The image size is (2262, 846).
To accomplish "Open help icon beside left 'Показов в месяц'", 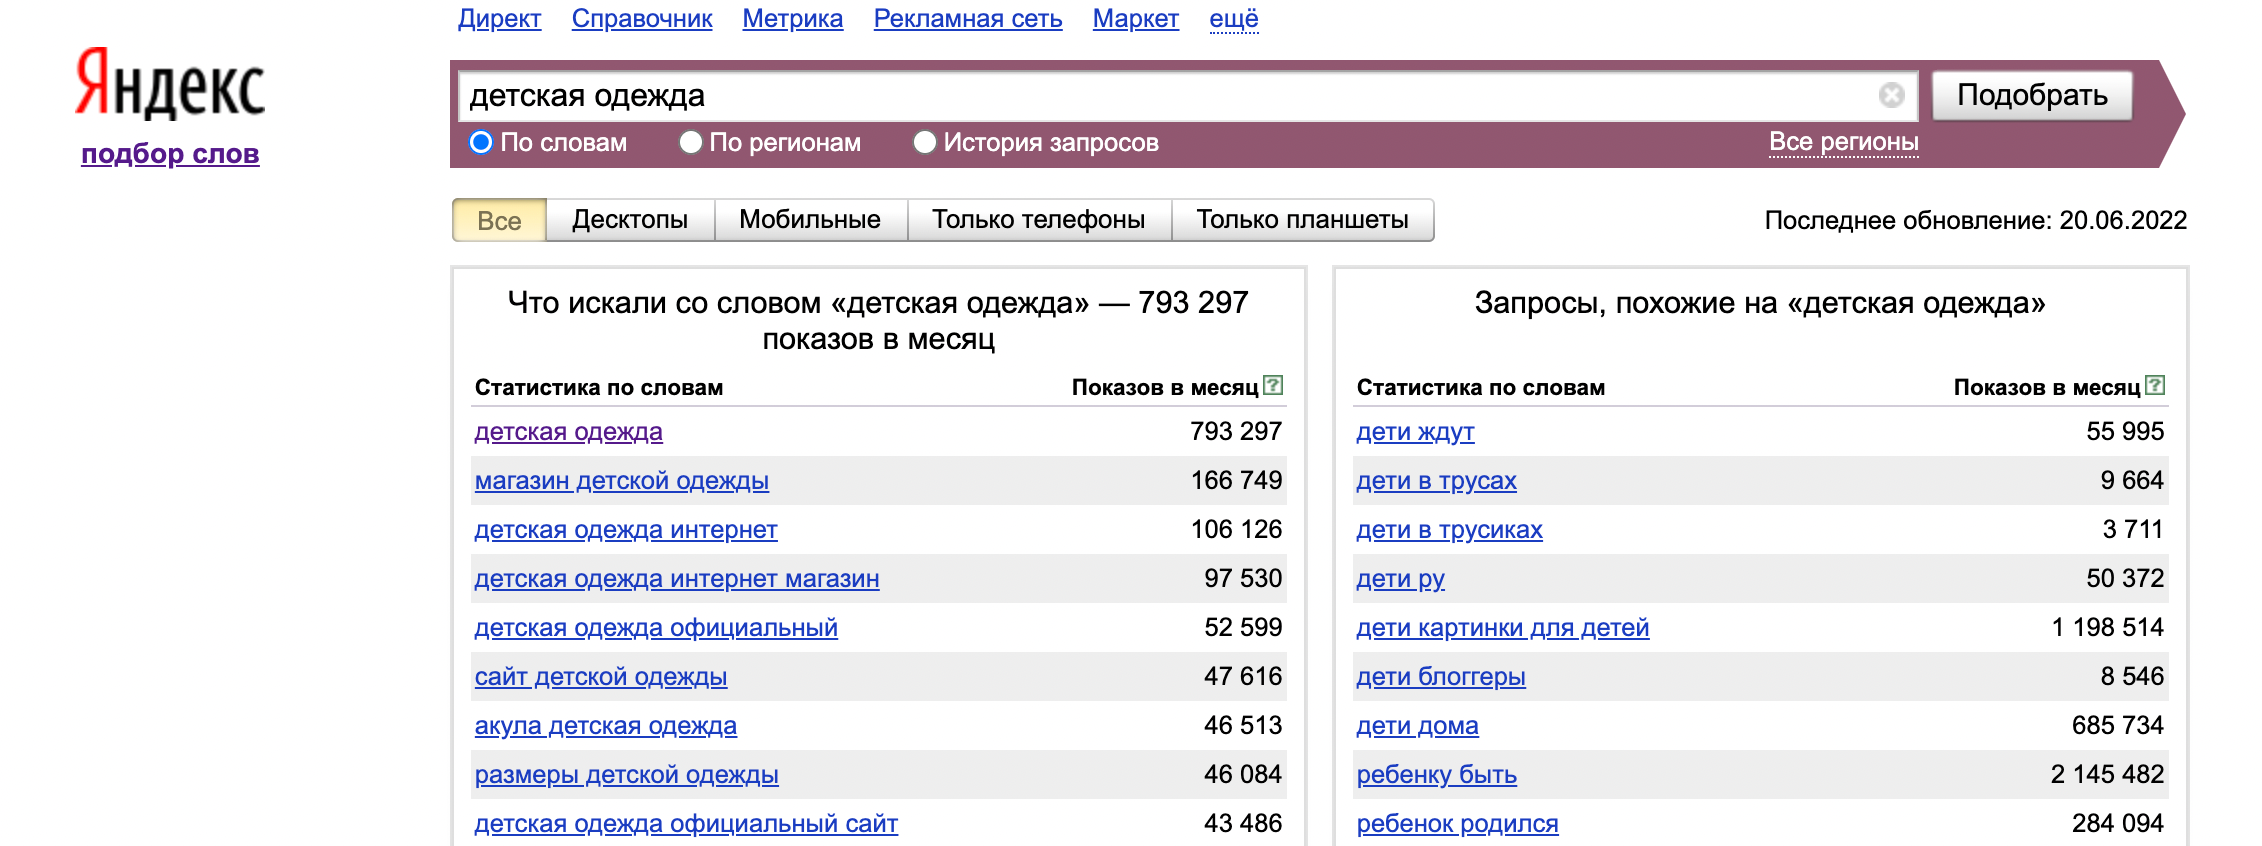I will coord(1273,385).
